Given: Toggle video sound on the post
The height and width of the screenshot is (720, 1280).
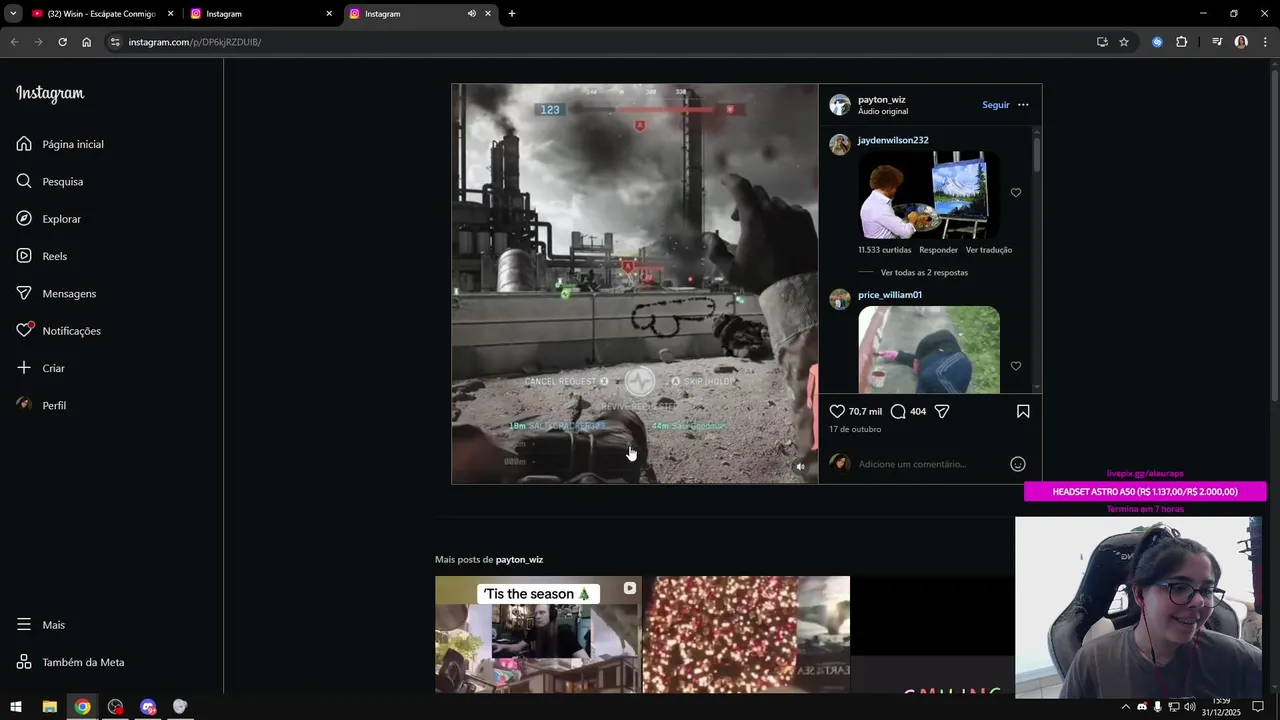Looking at the screenshot, I should click(x=800, y=466).
